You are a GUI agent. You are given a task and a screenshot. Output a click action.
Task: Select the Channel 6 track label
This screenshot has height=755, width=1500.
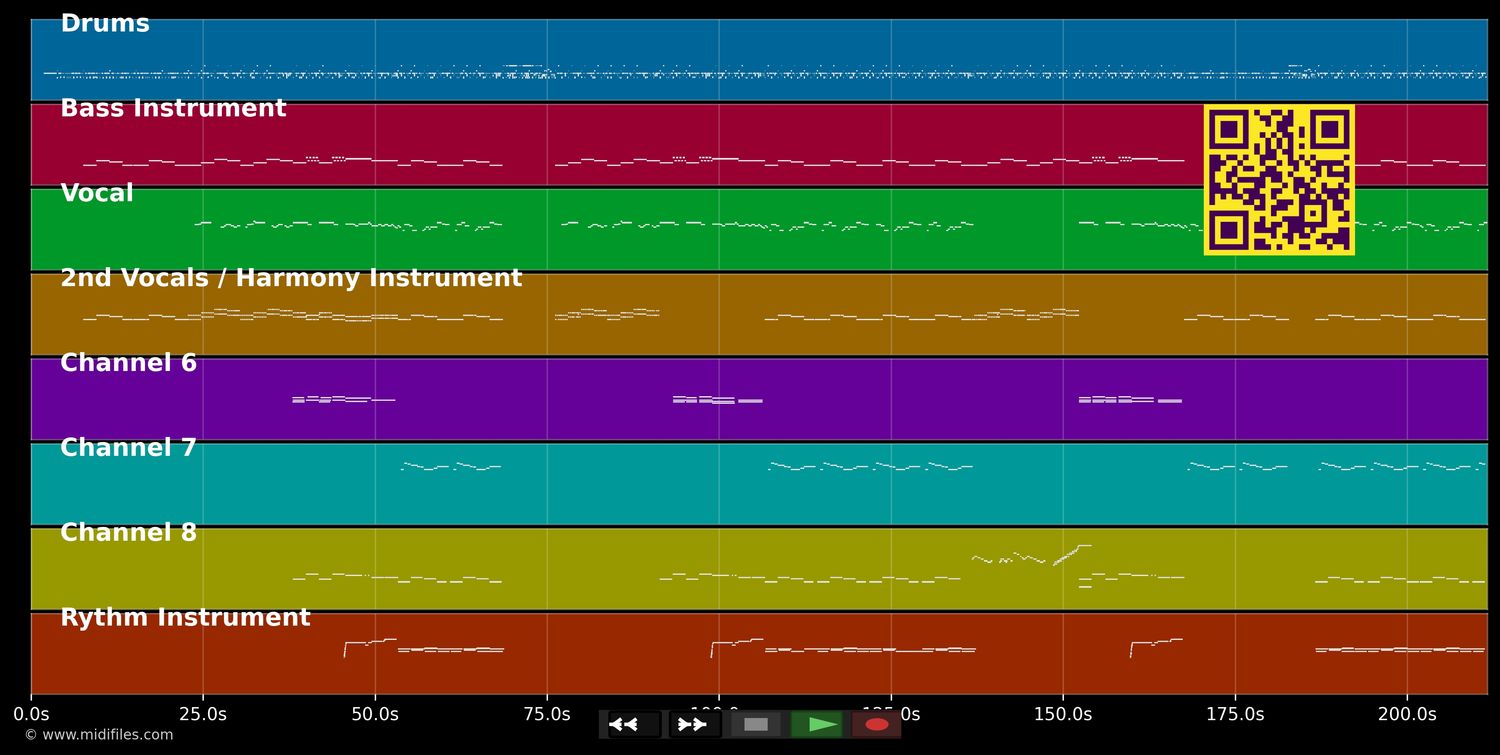point(129,364)
